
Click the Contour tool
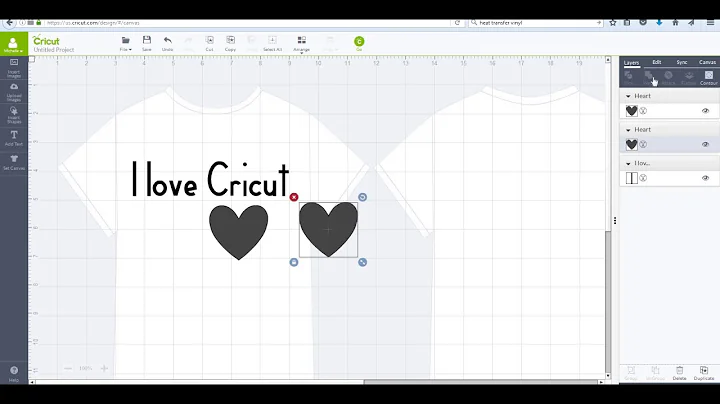709,78
